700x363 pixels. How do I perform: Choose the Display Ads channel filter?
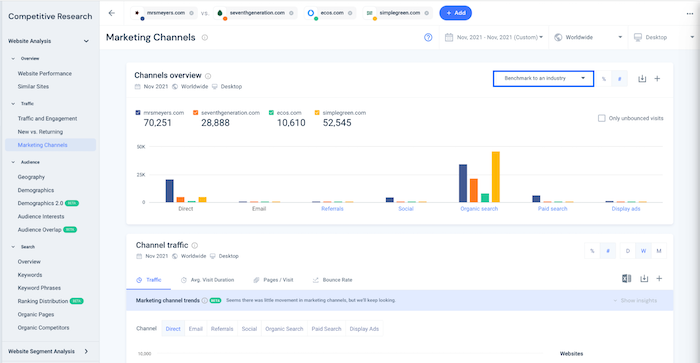point(364,329)
